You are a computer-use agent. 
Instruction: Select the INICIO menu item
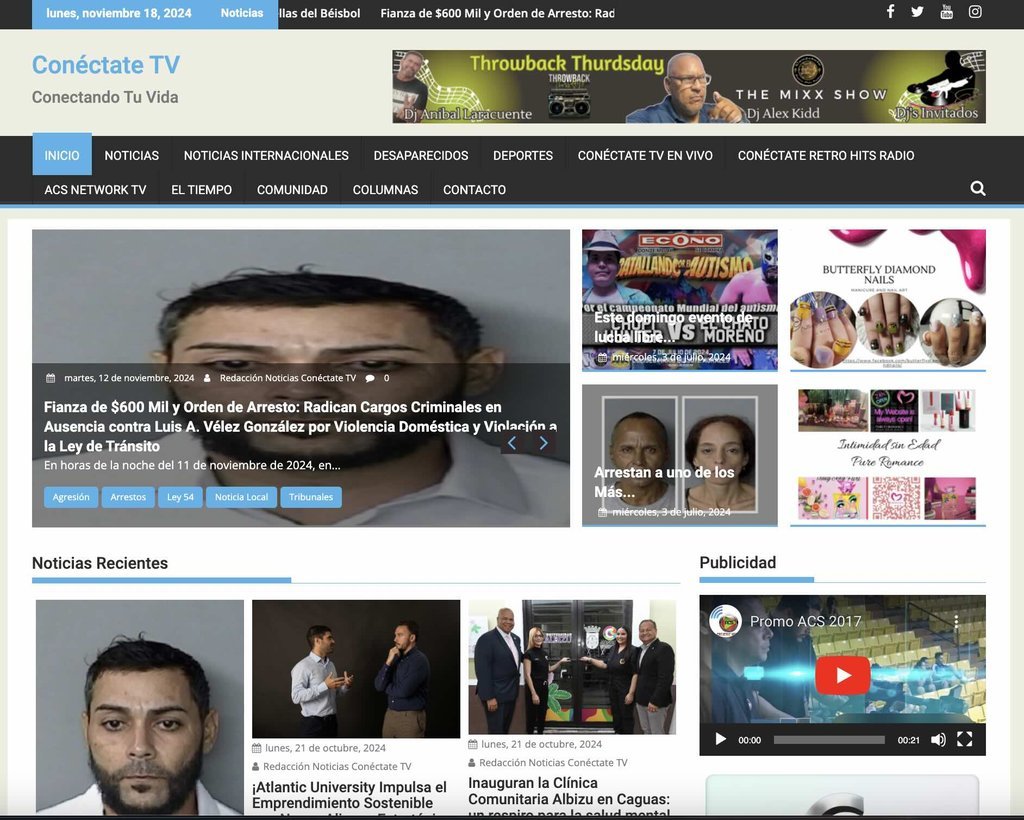click(62, 155)
